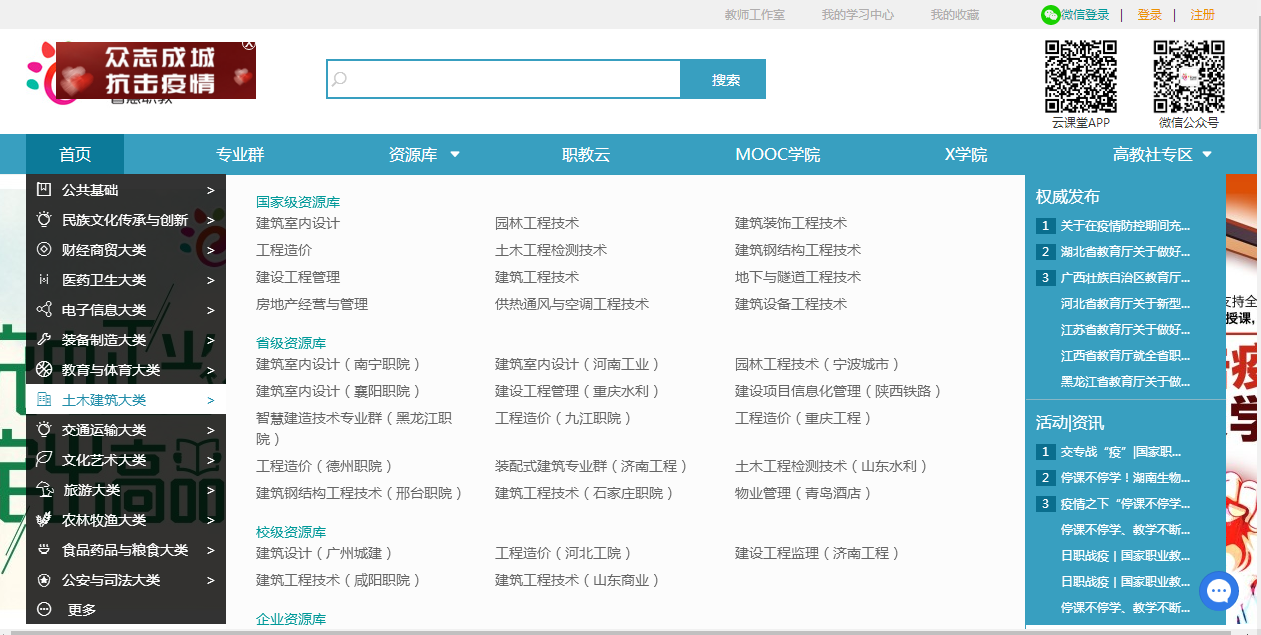Expand the 高教社专区 dropdown arrow
The width and height of the screenshot is (1261, 635).
point(1207,155)
